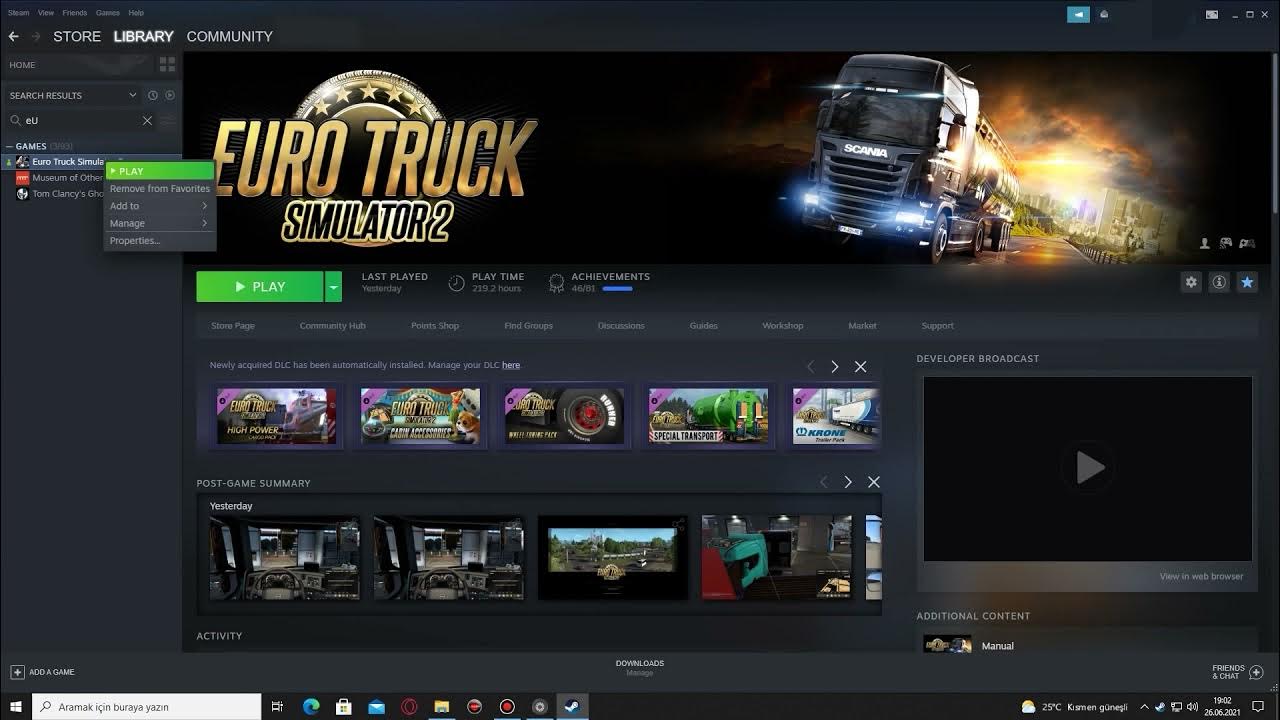Open the Steam menu
This screenshot has width=1280, height=720.
(18, 13)
